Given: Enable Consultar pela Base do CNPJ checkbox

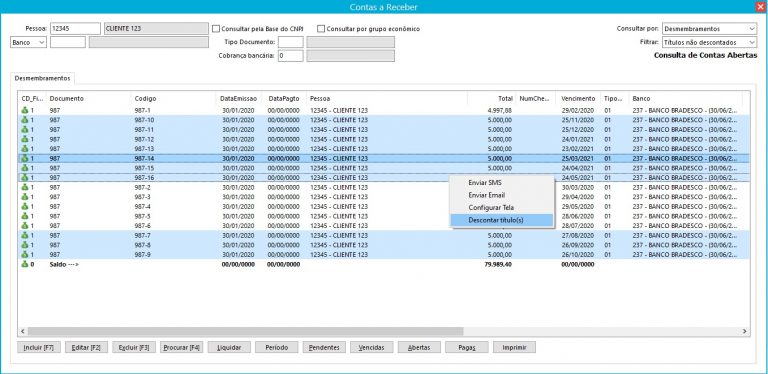Looking at the screenshot, I should click(216, 29).
